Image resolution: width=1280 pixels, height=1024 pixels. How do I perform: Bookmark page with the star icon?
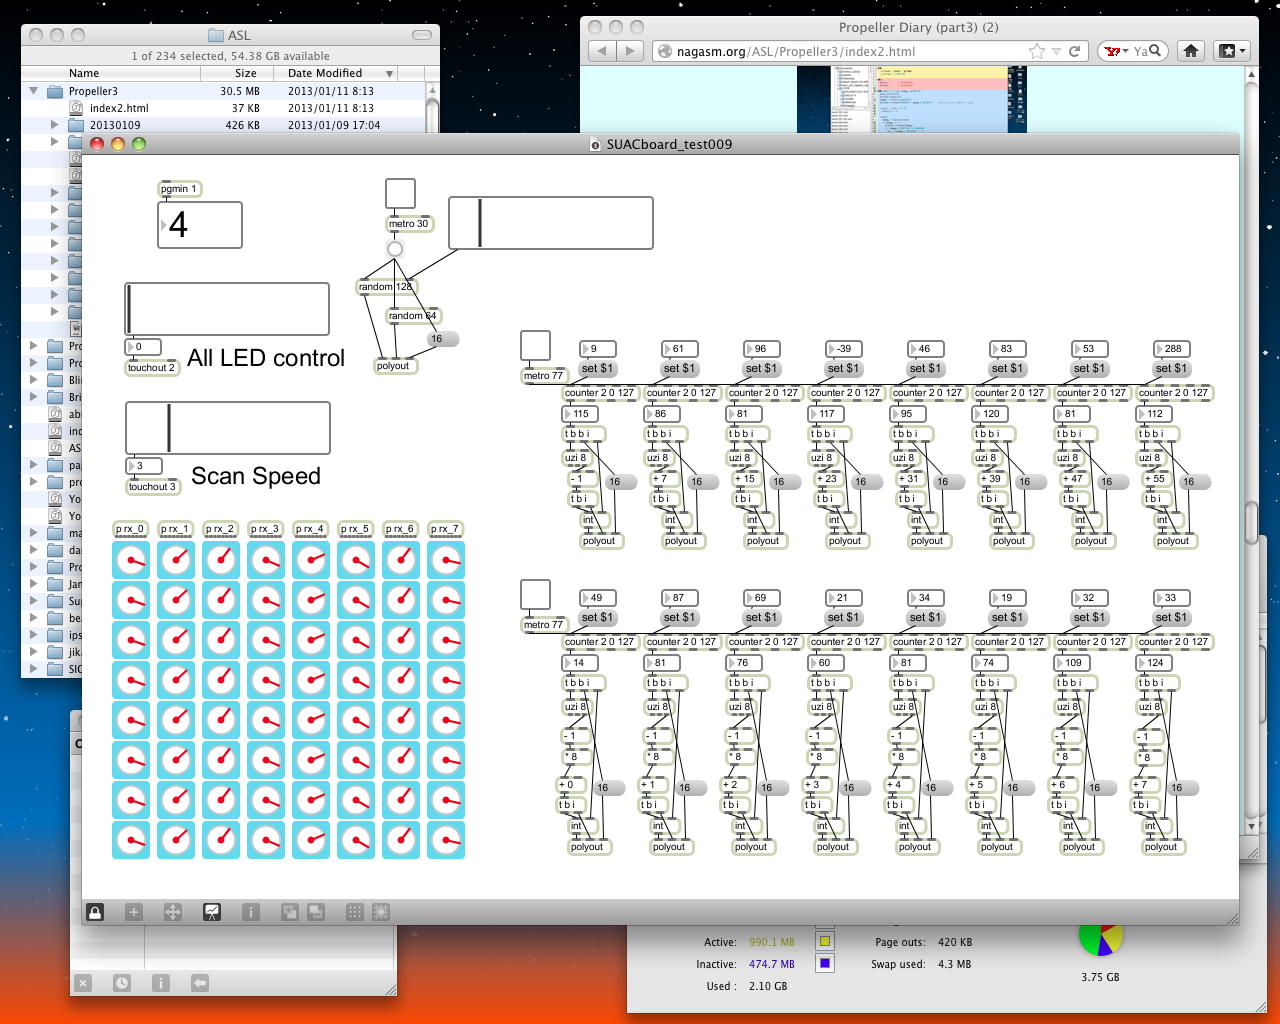pyautogui.click(x=1037, y=51)
